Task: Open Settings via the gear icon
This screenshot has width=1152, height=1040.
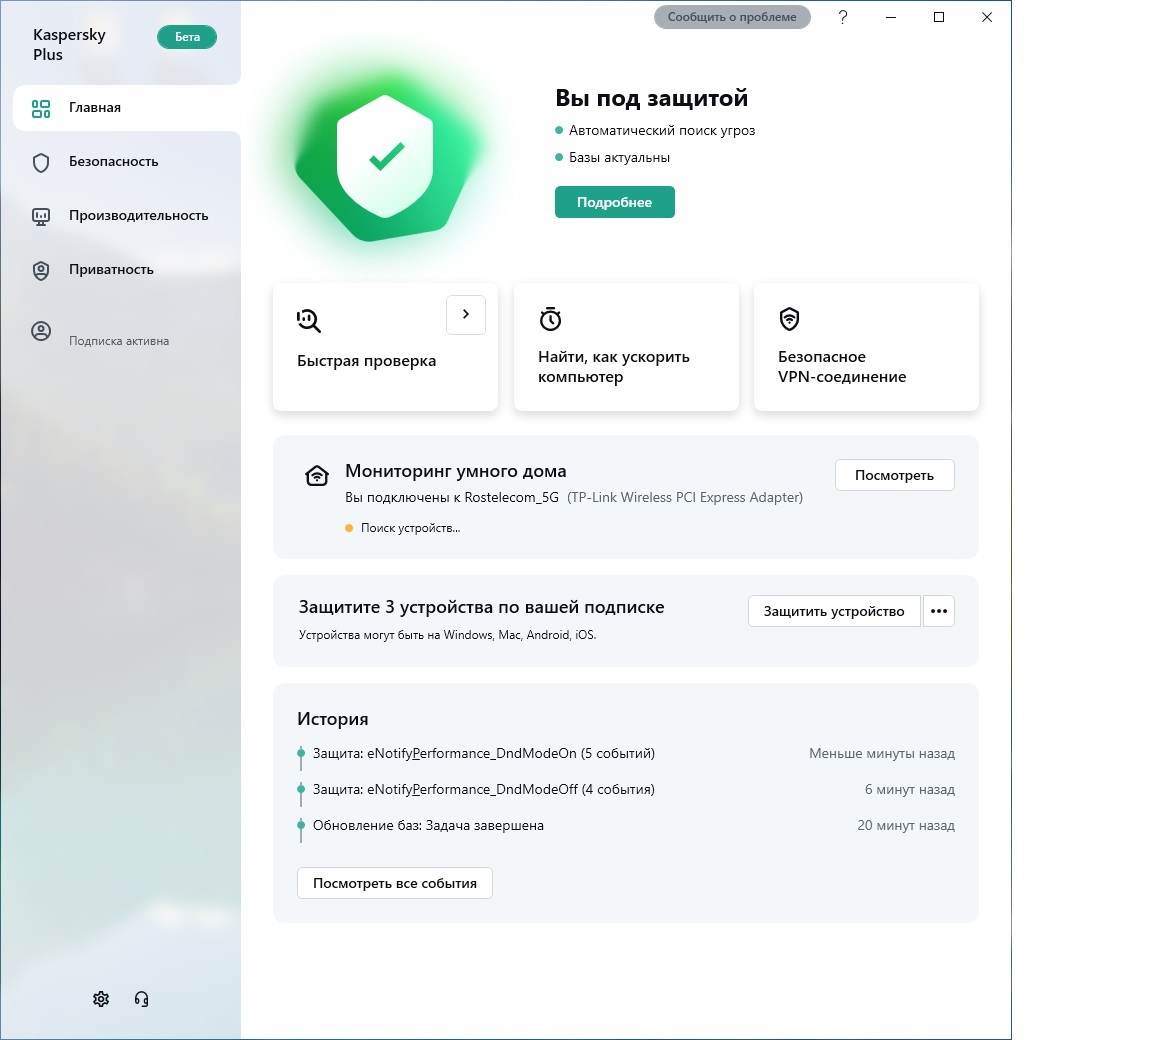Action: pos(101,999)
